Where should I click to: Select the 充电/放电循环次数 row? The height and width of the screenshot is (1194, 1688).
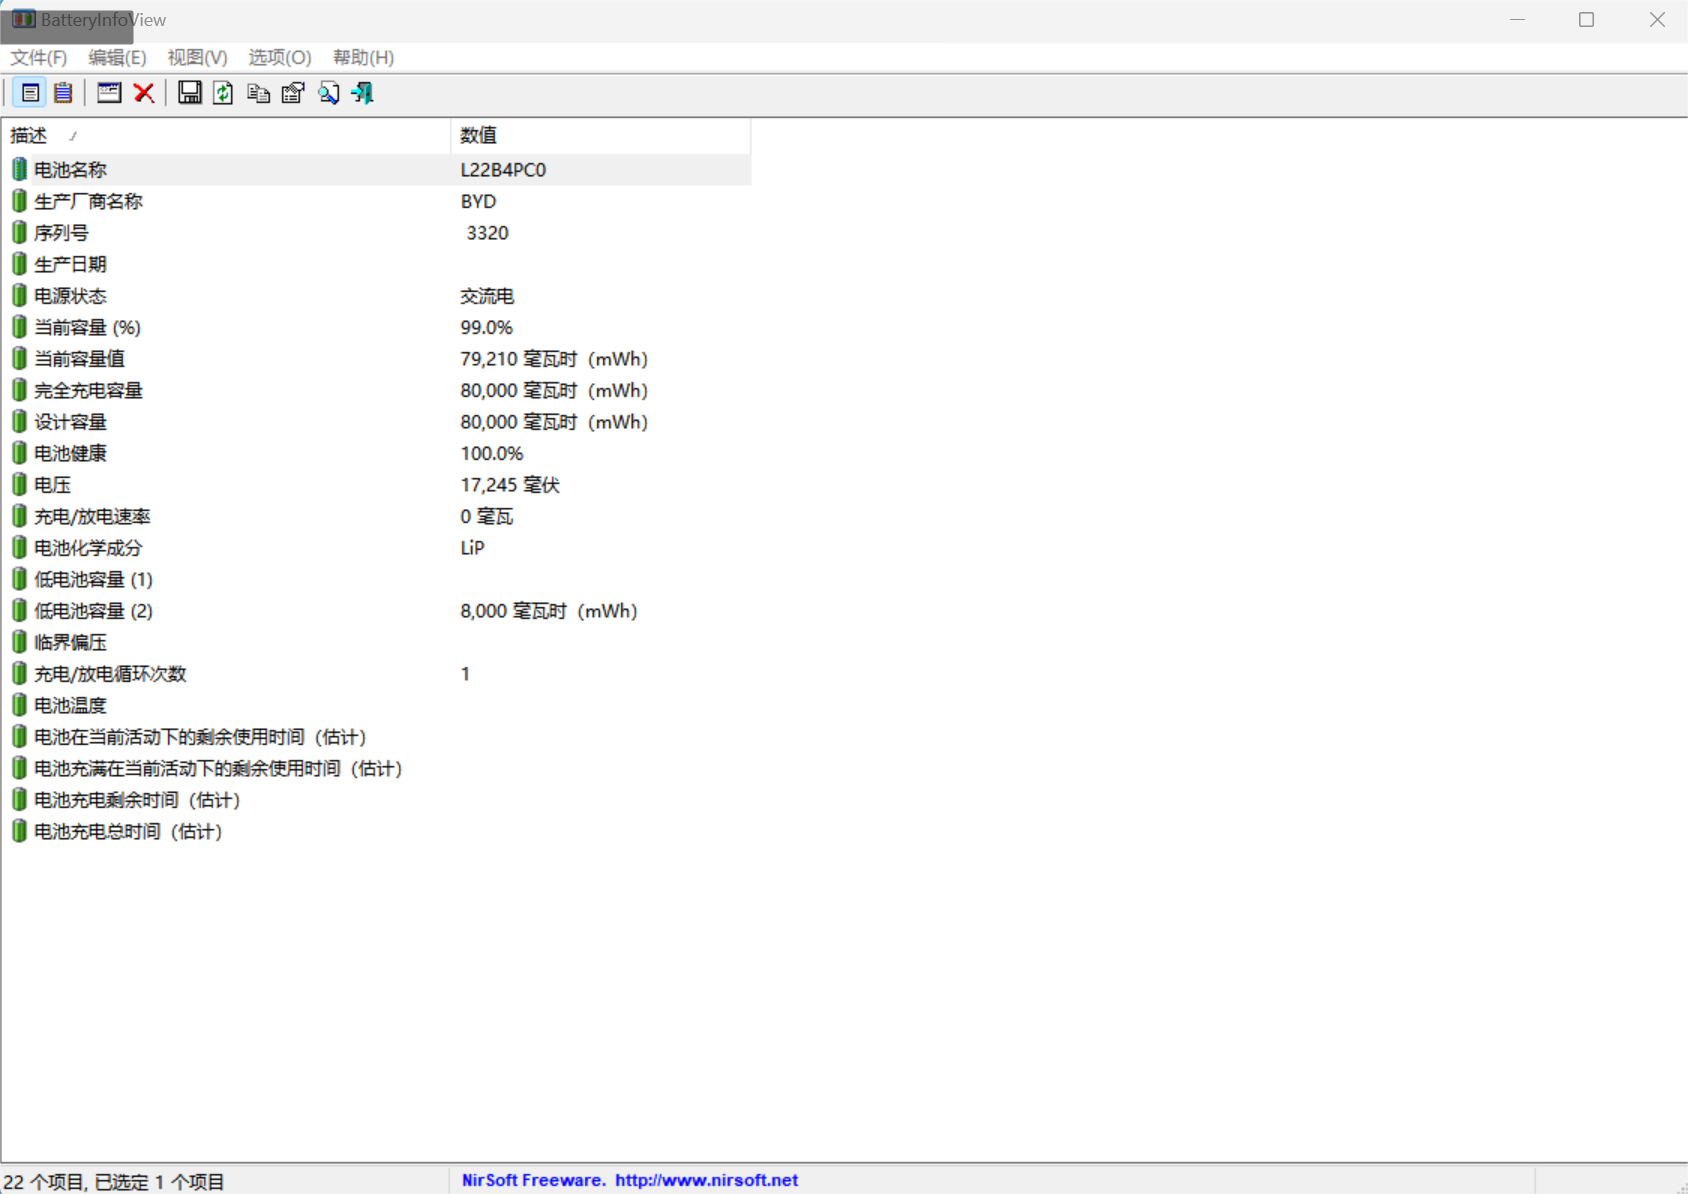[110, 674]
